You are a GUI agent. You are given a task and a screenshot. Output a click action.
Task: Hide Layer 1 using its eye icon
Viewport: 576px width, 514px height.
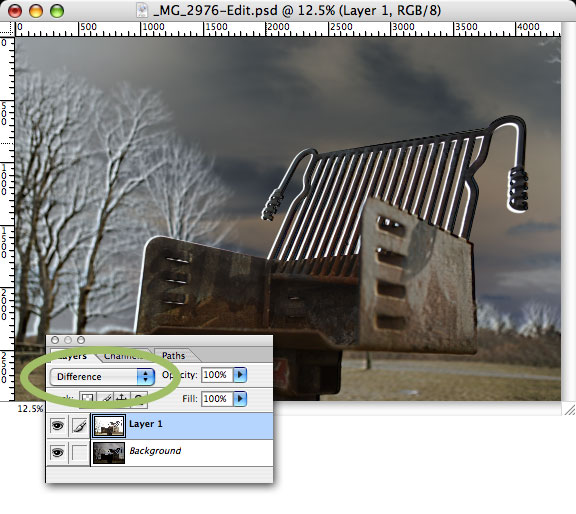coord(57,425)
